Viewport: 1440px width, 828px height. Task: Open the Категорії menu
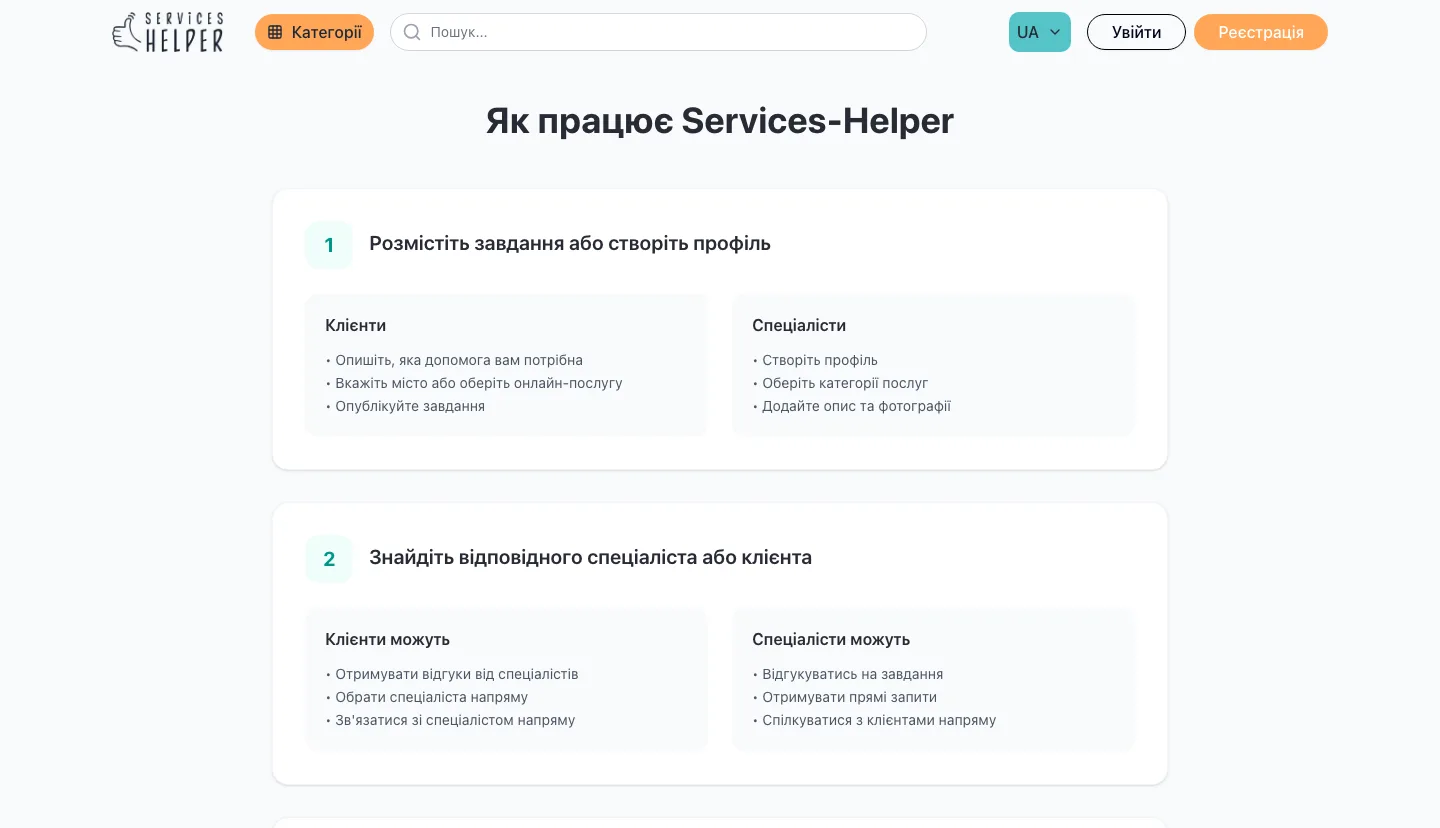(314, 32)
